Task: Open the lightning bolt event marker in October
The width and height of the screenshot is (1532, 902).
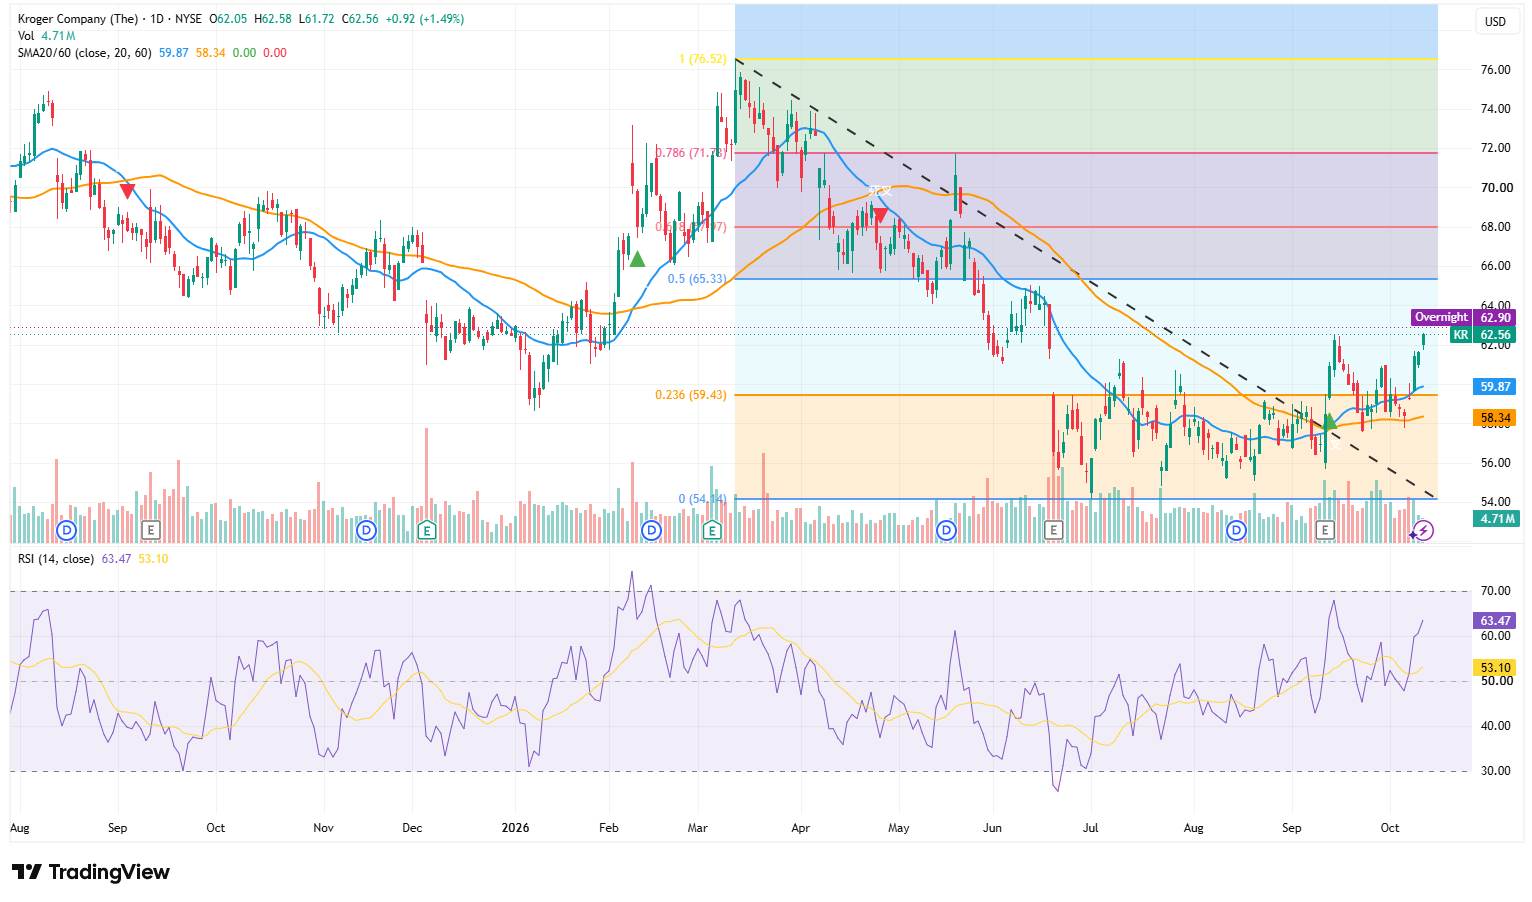Action: click(1424, 530)
